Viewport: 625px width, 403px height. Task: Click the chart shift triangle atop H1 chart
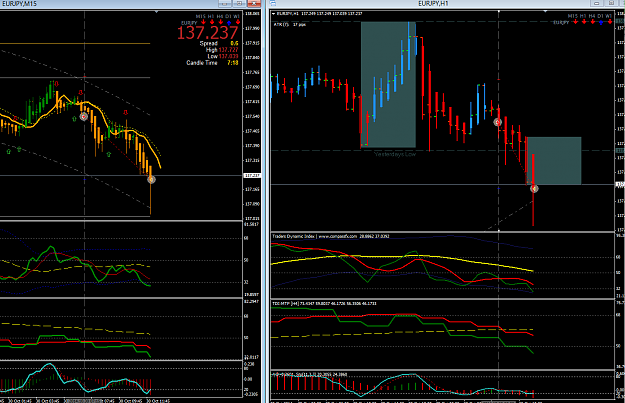546,12
